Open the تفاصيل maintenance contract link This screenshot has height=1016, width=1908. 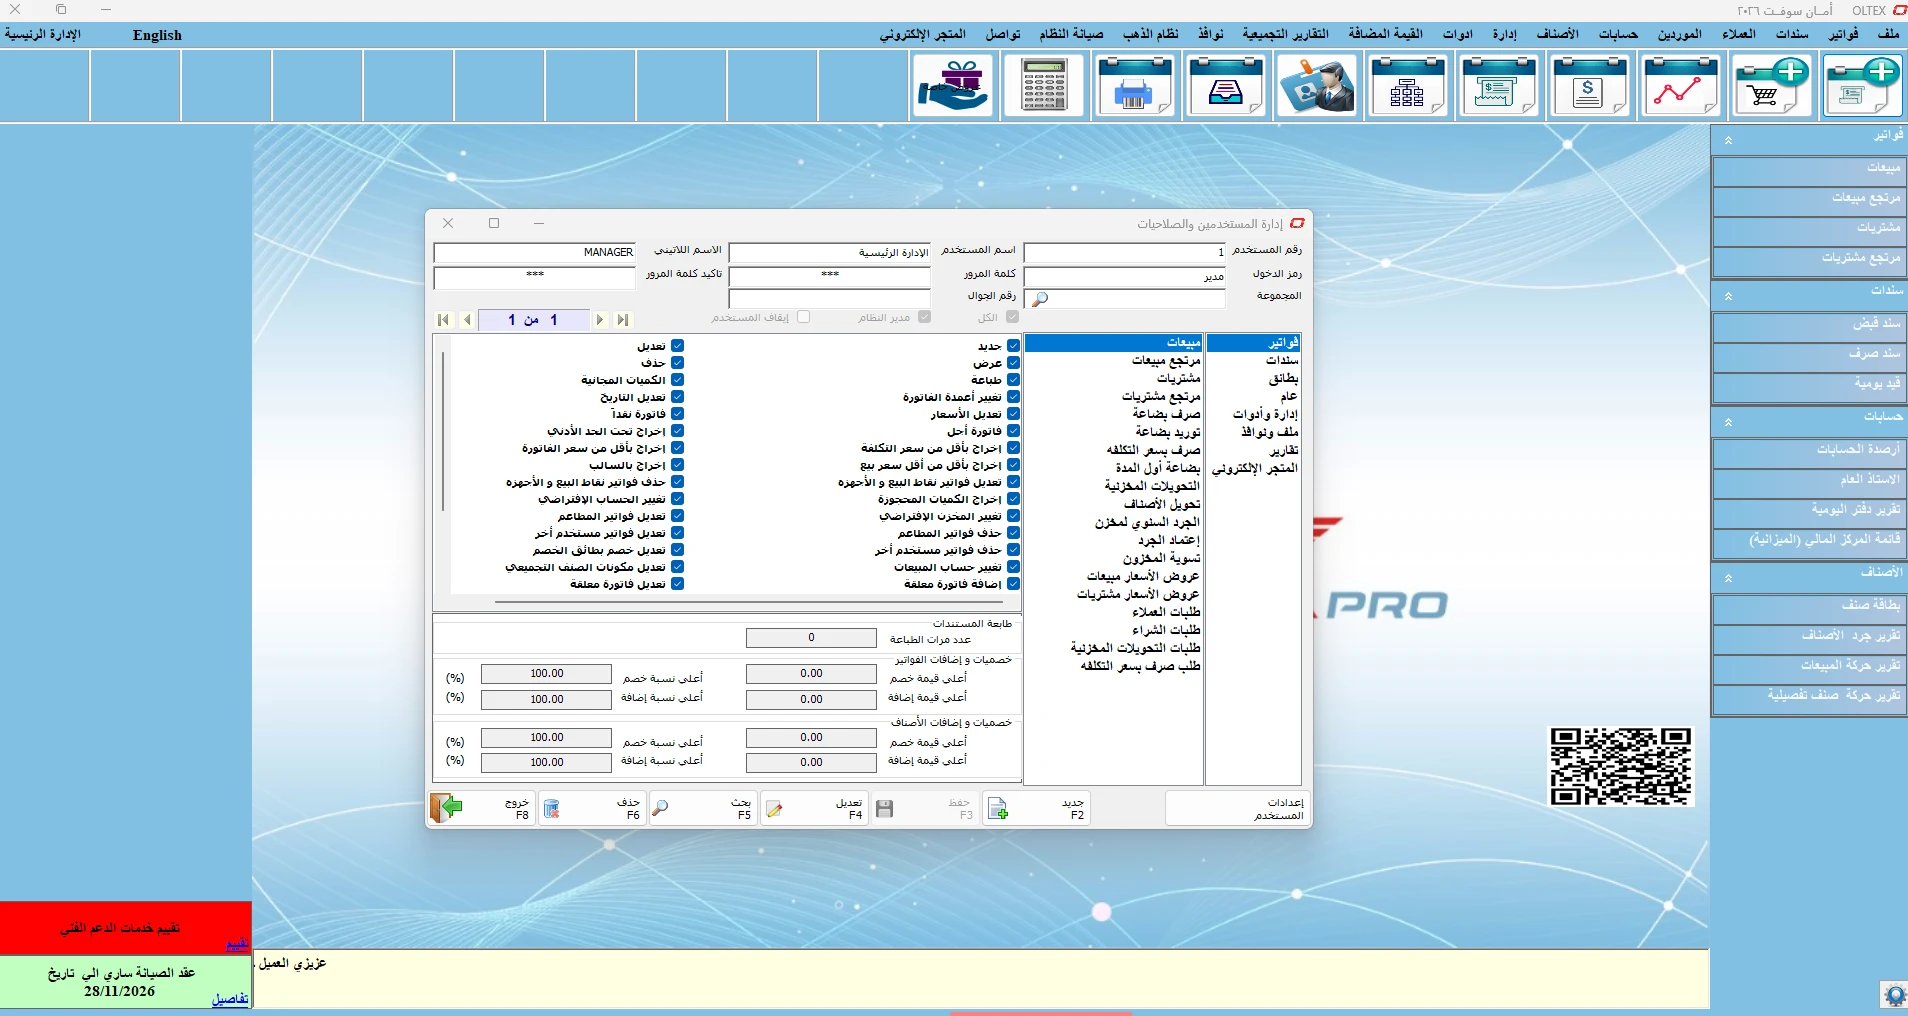tap(230, 999)
